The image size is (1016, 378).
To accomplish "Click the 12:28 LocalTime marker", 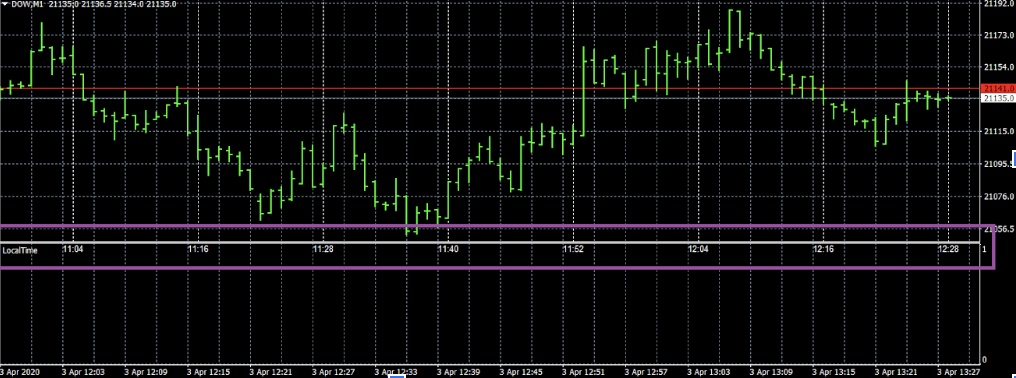I will [948, 249].
